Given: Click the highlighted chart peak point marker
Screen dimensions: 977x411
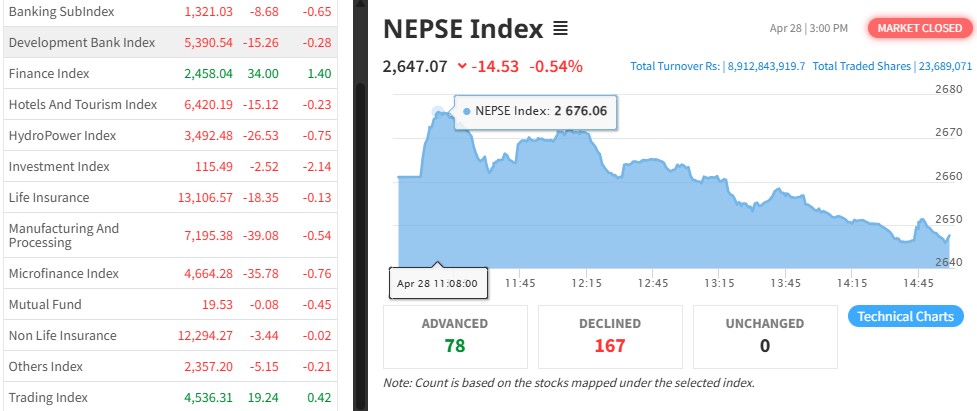Looking at the screenshot, I should click(437, 112).
